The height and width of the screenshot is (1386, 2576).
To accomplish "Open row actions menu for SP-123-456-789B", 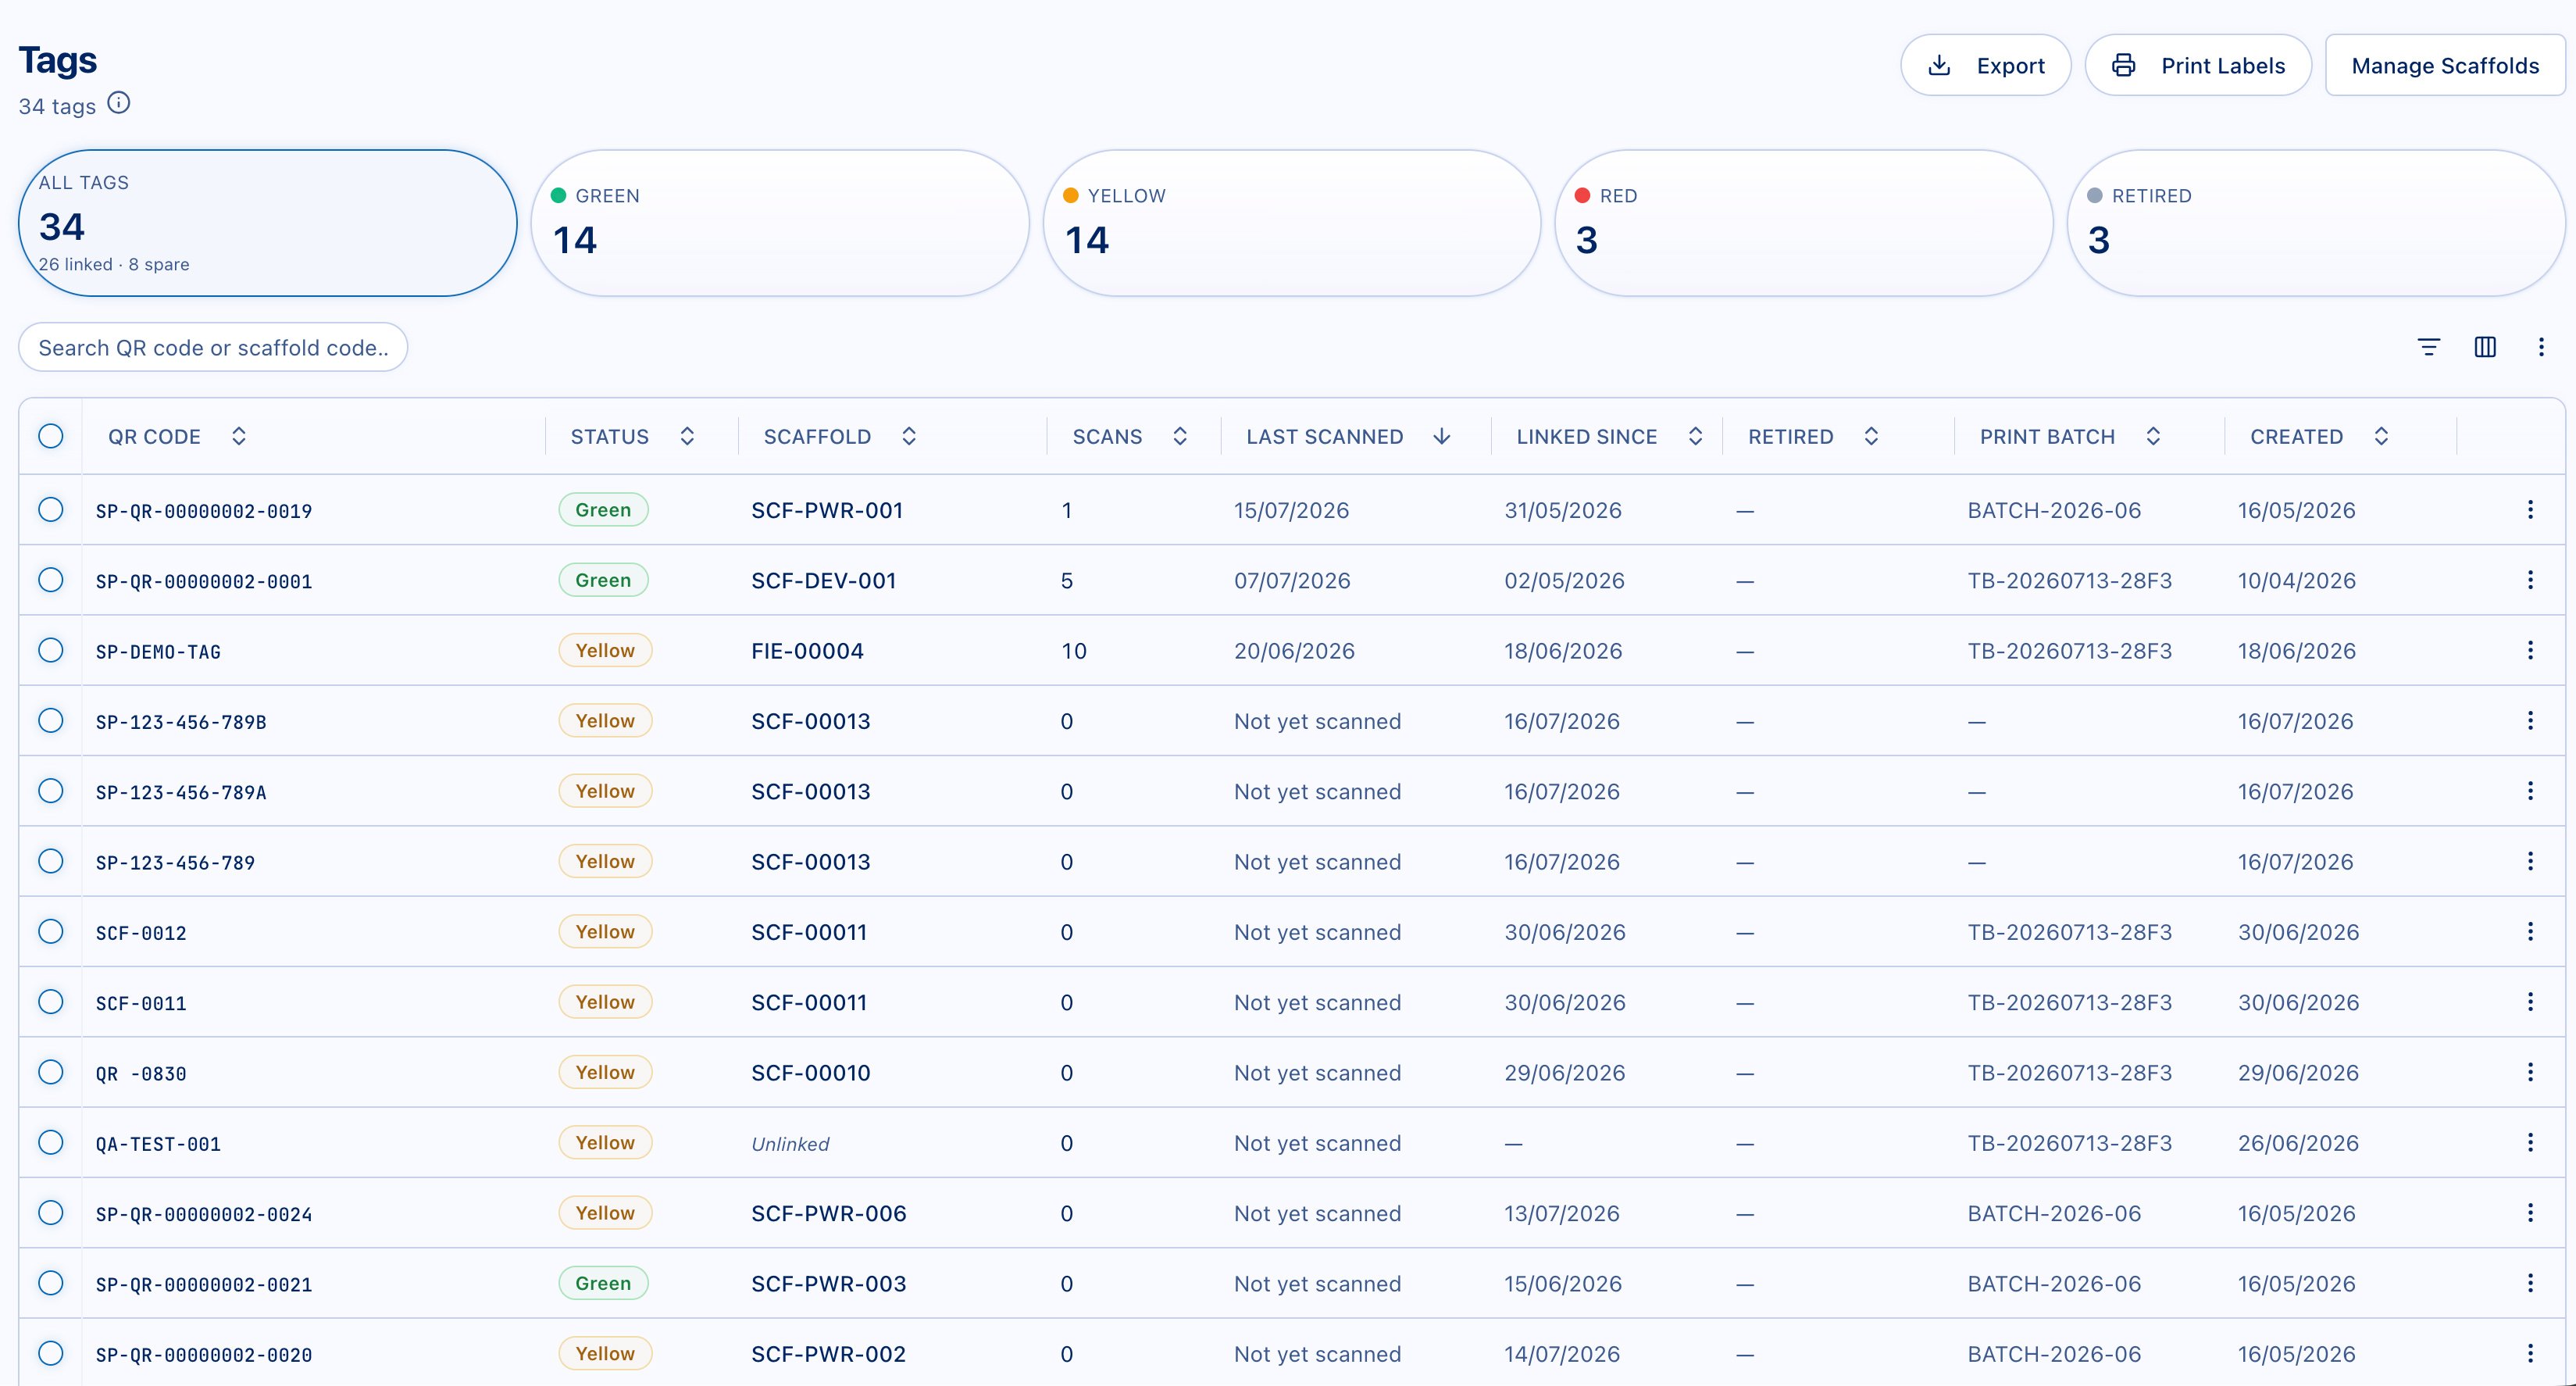I will (x=2530, y=721).
